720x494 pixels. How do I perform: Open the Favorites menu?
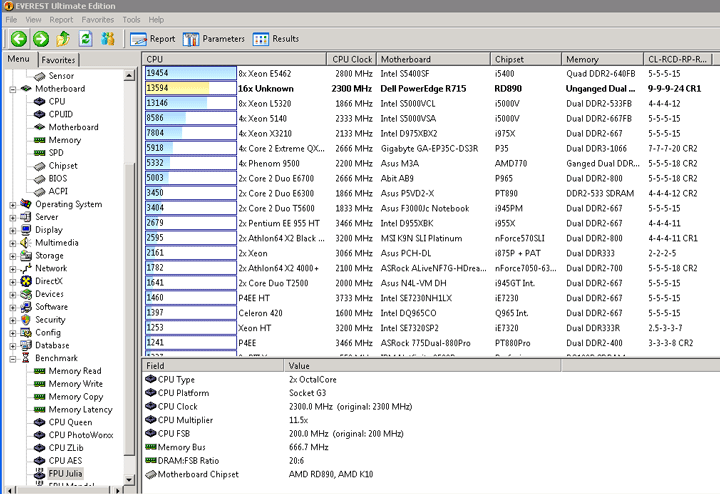[97, 20]
